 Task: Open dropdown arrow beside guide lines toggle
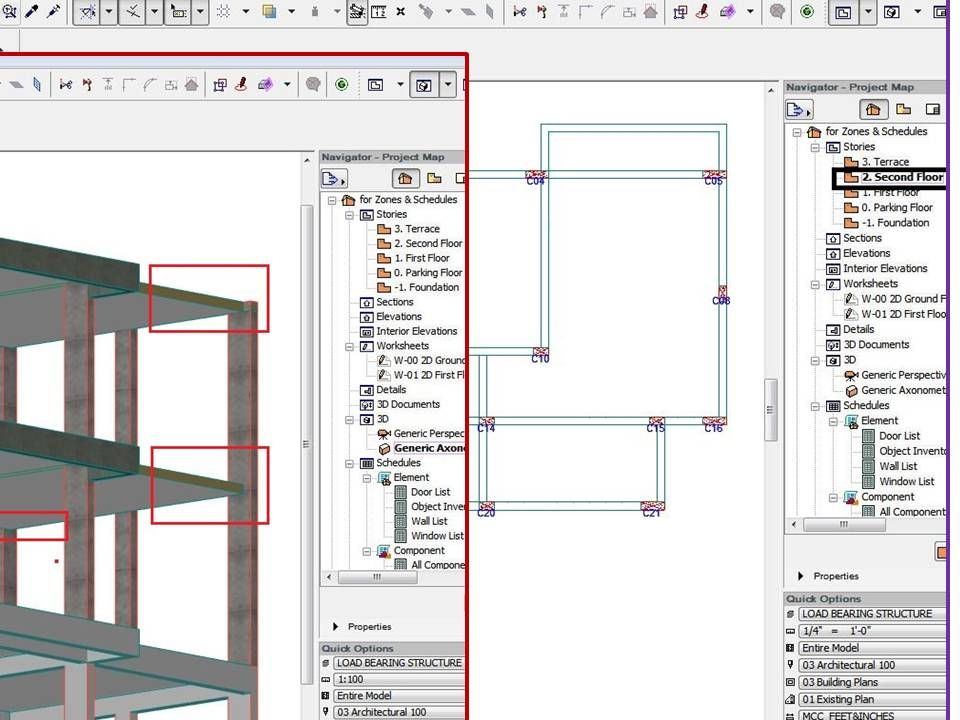[x=108, y=12]
